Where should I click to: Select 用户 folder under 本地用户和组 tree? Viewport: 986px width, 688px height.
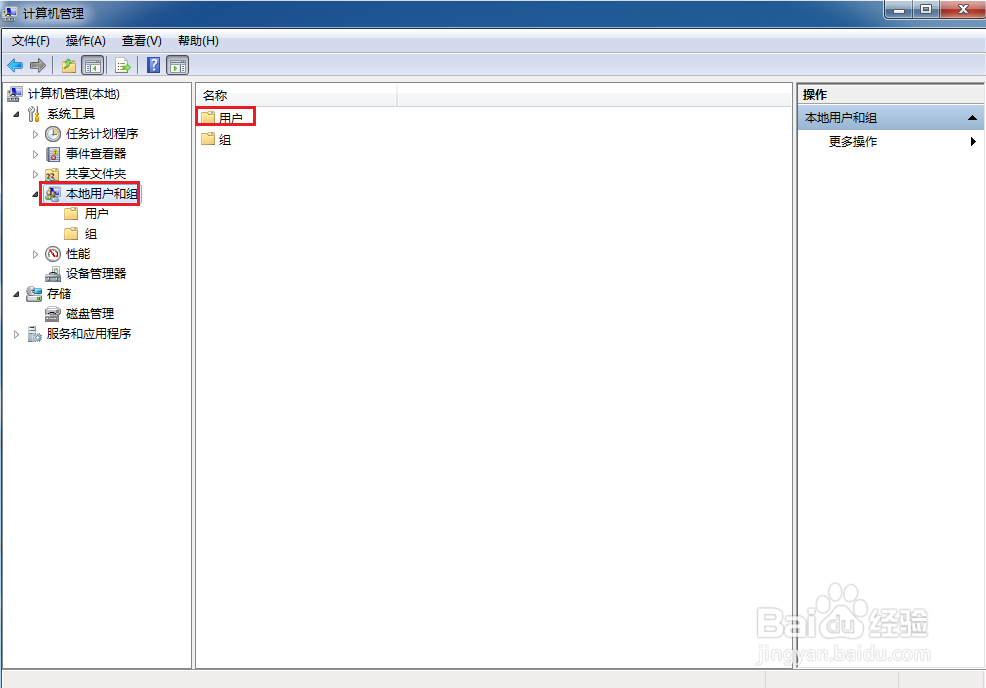click(96, 214)
